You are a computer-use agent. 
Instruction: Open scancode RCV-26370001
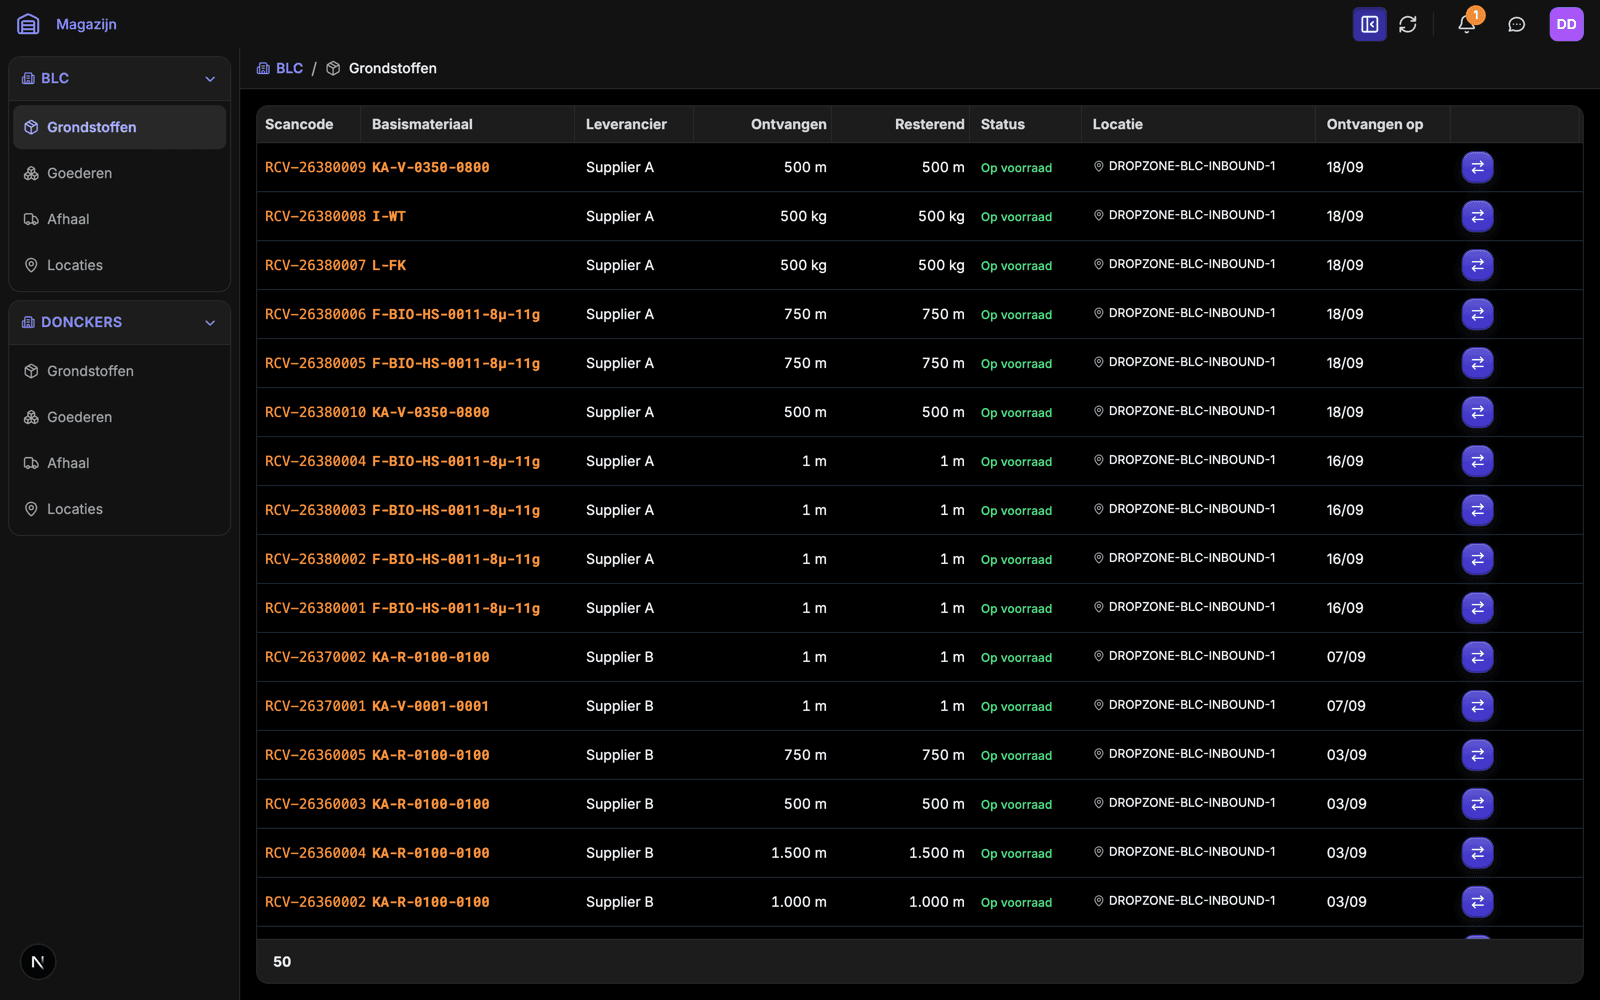315,706
